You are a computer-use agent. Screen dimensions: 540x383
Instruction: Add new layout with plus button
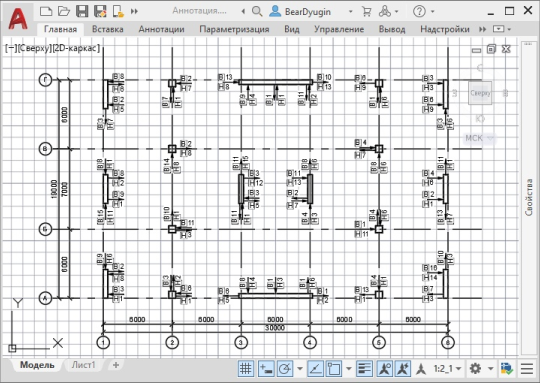point(116,365)
